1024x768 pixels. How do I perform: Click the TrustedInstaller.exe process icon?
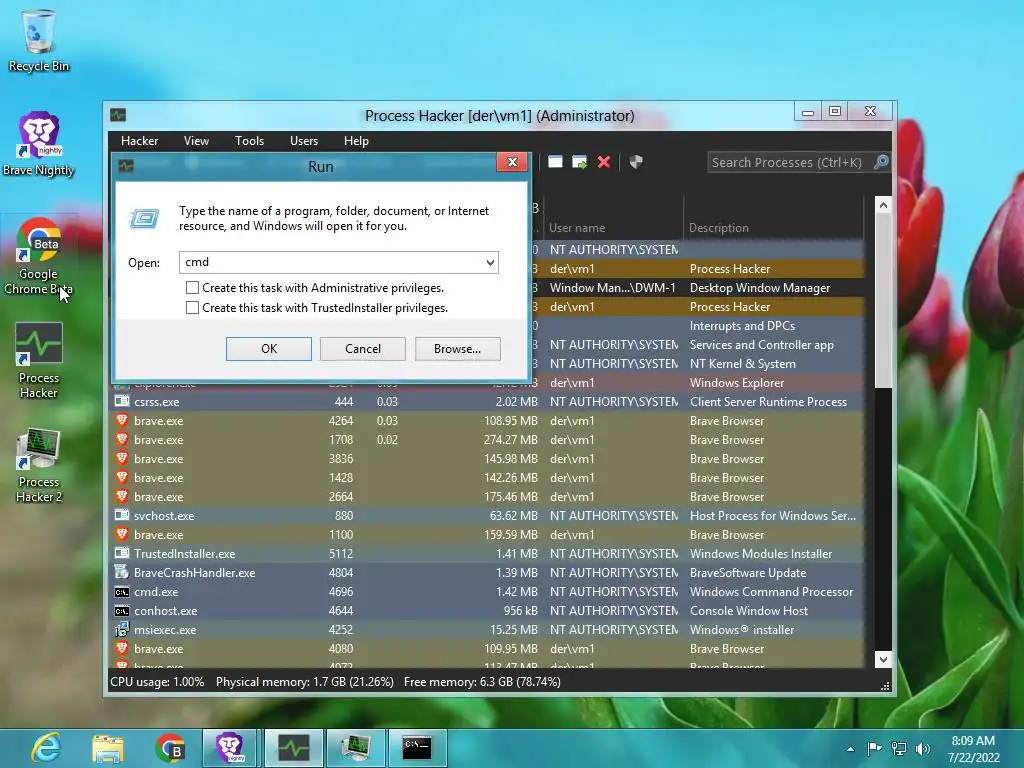(x=121, y=552)
